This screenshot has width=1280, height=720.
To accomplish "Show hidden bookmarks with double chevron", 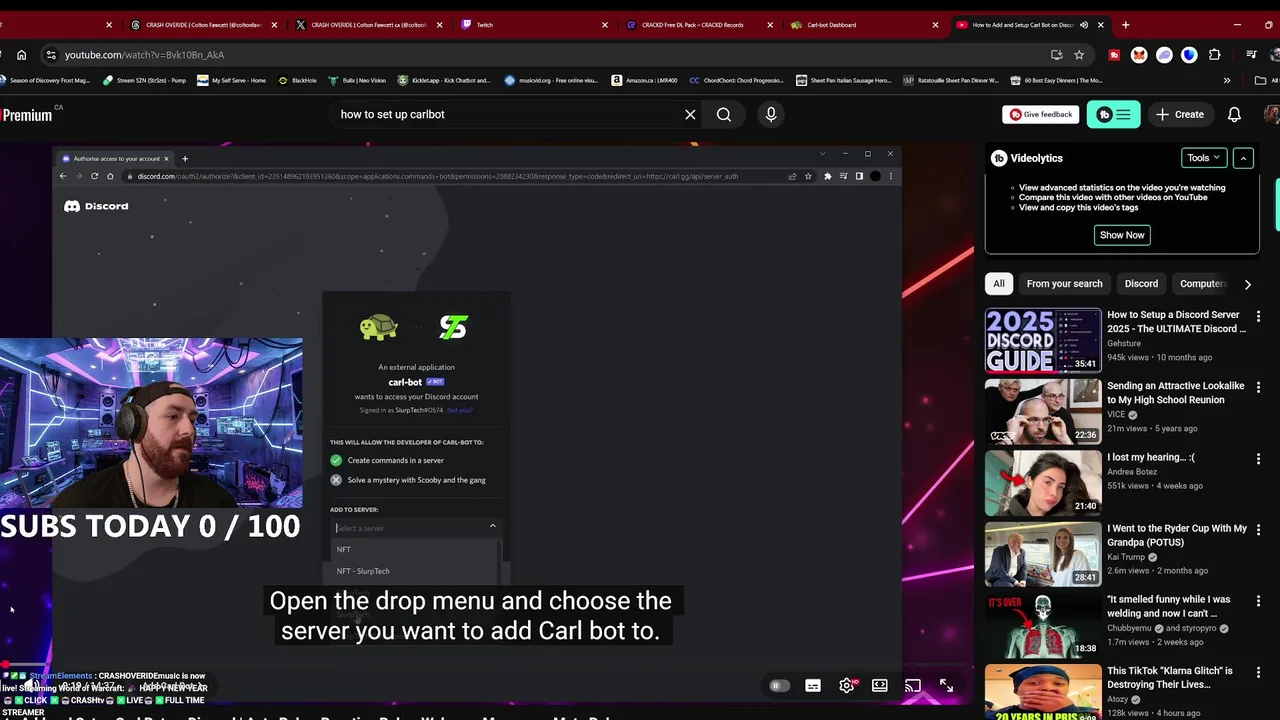I will coord(1227,80).
